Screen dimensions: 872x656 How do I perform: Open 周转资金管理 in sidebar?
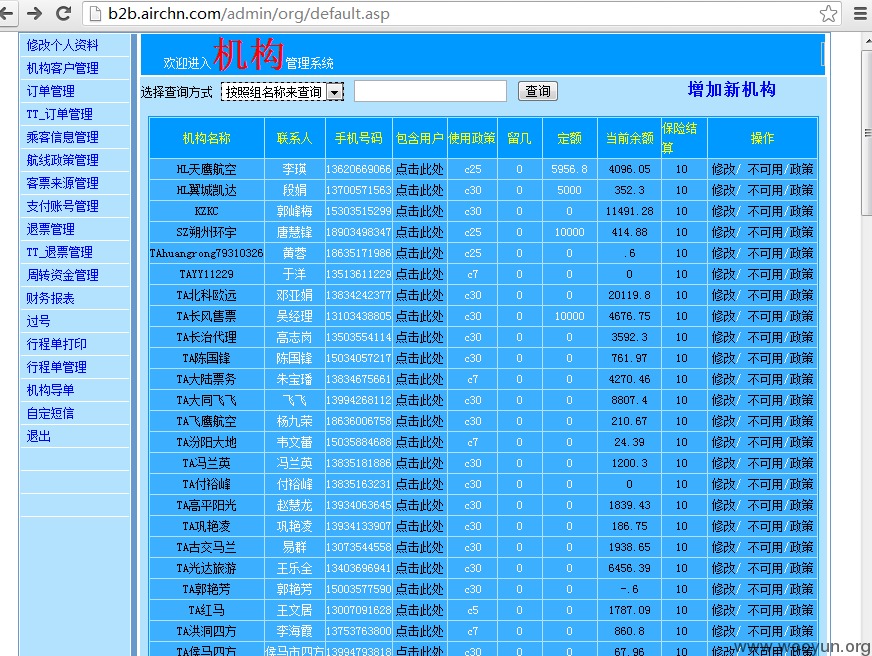coord(62,275)
